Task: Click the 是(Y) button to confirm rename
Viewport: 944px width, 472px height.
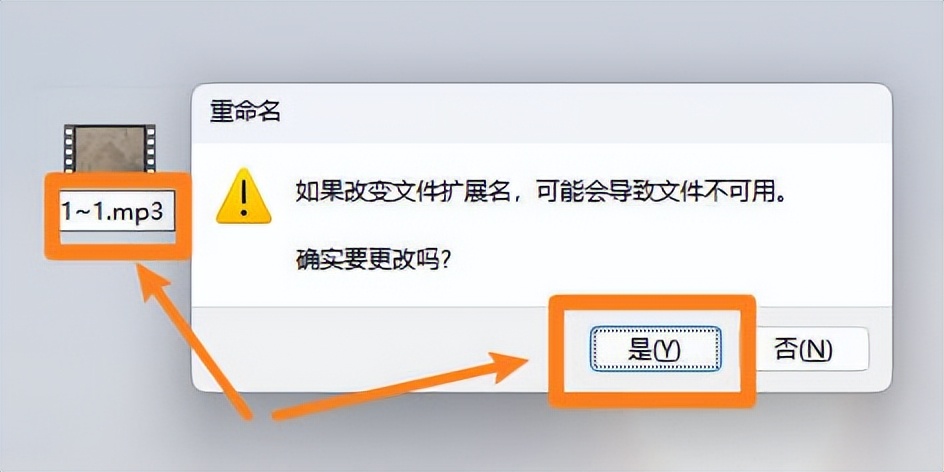Action: coord(656,349)
